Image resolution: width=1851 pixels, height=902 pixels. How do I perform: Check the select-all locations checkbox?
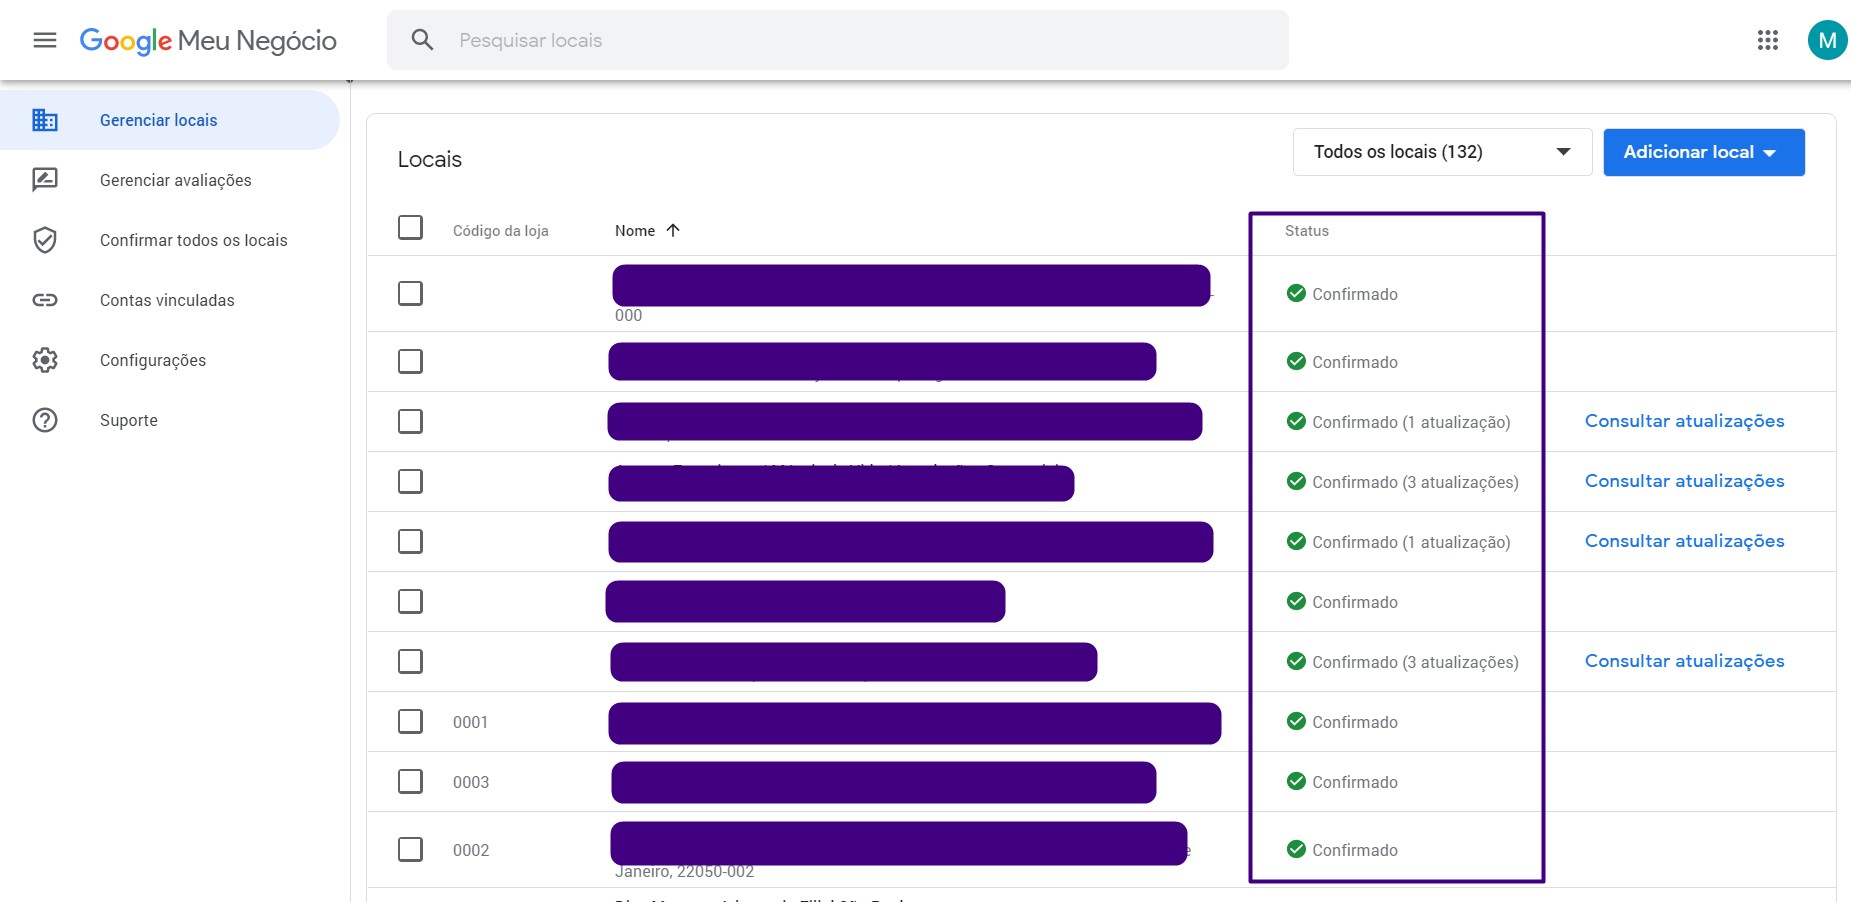(x=410, y=227)
